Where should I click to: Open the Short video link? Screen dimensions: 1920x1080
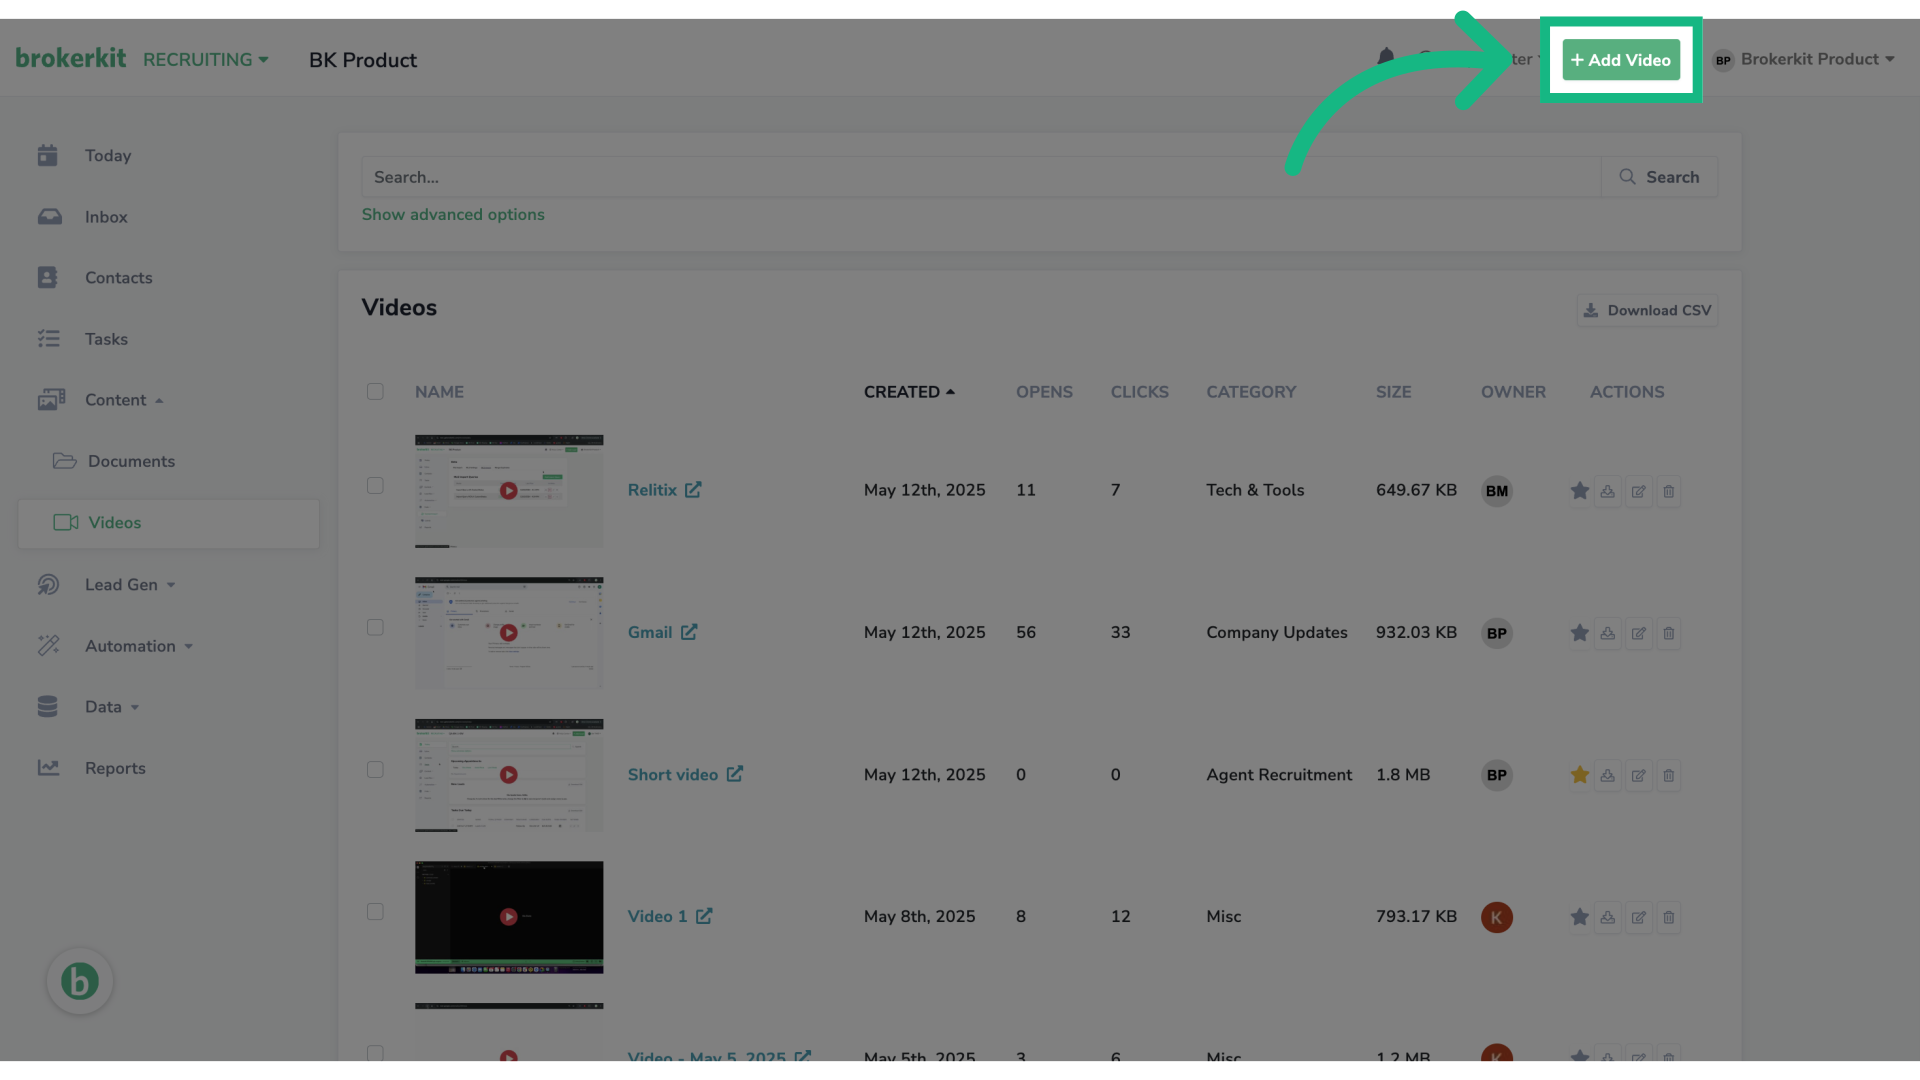685,775
